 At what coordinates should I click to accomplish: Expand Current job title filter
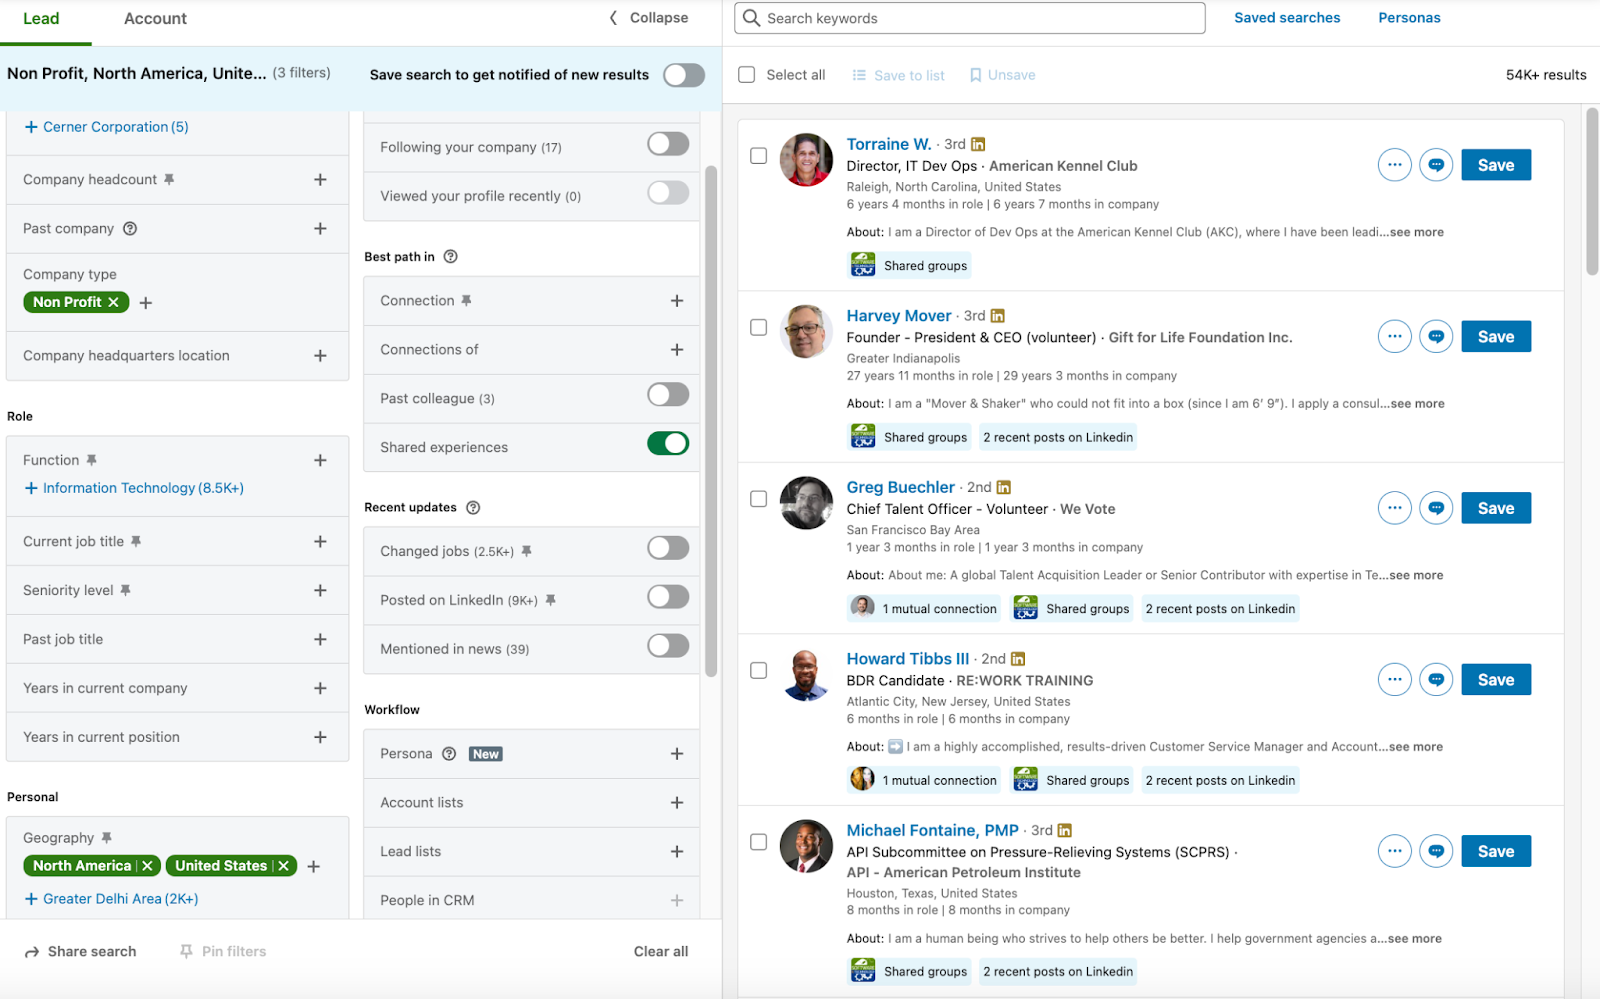pos(320,542)
